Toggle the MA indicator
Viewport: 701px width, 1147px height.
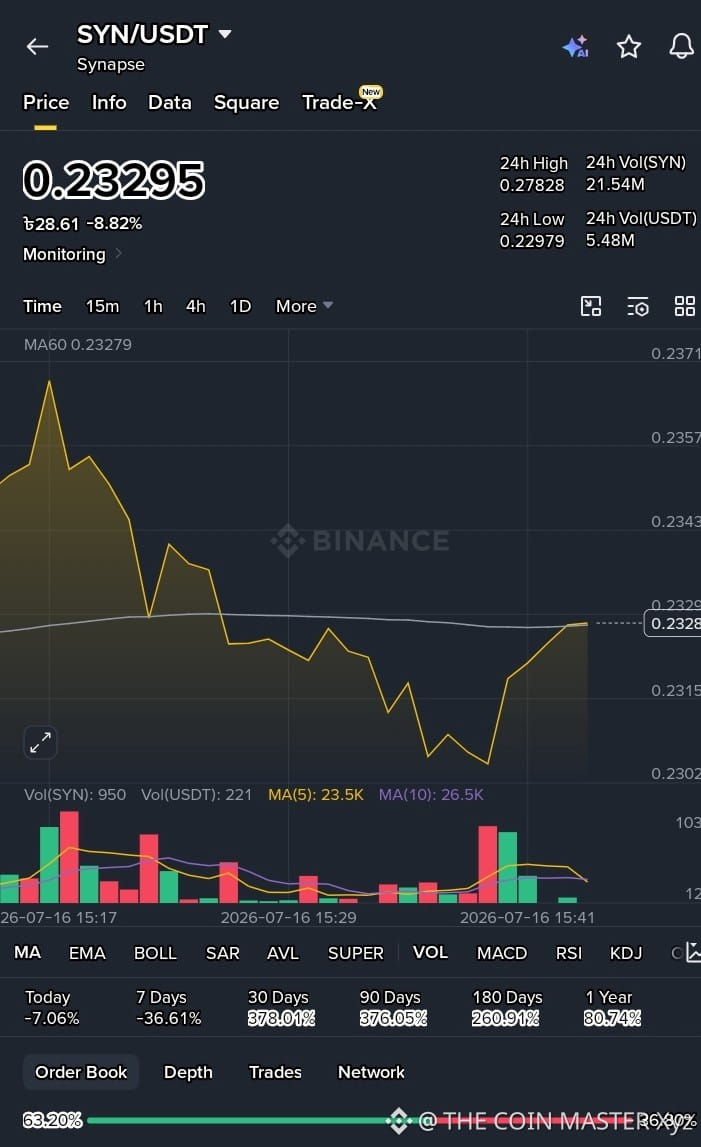27,952
